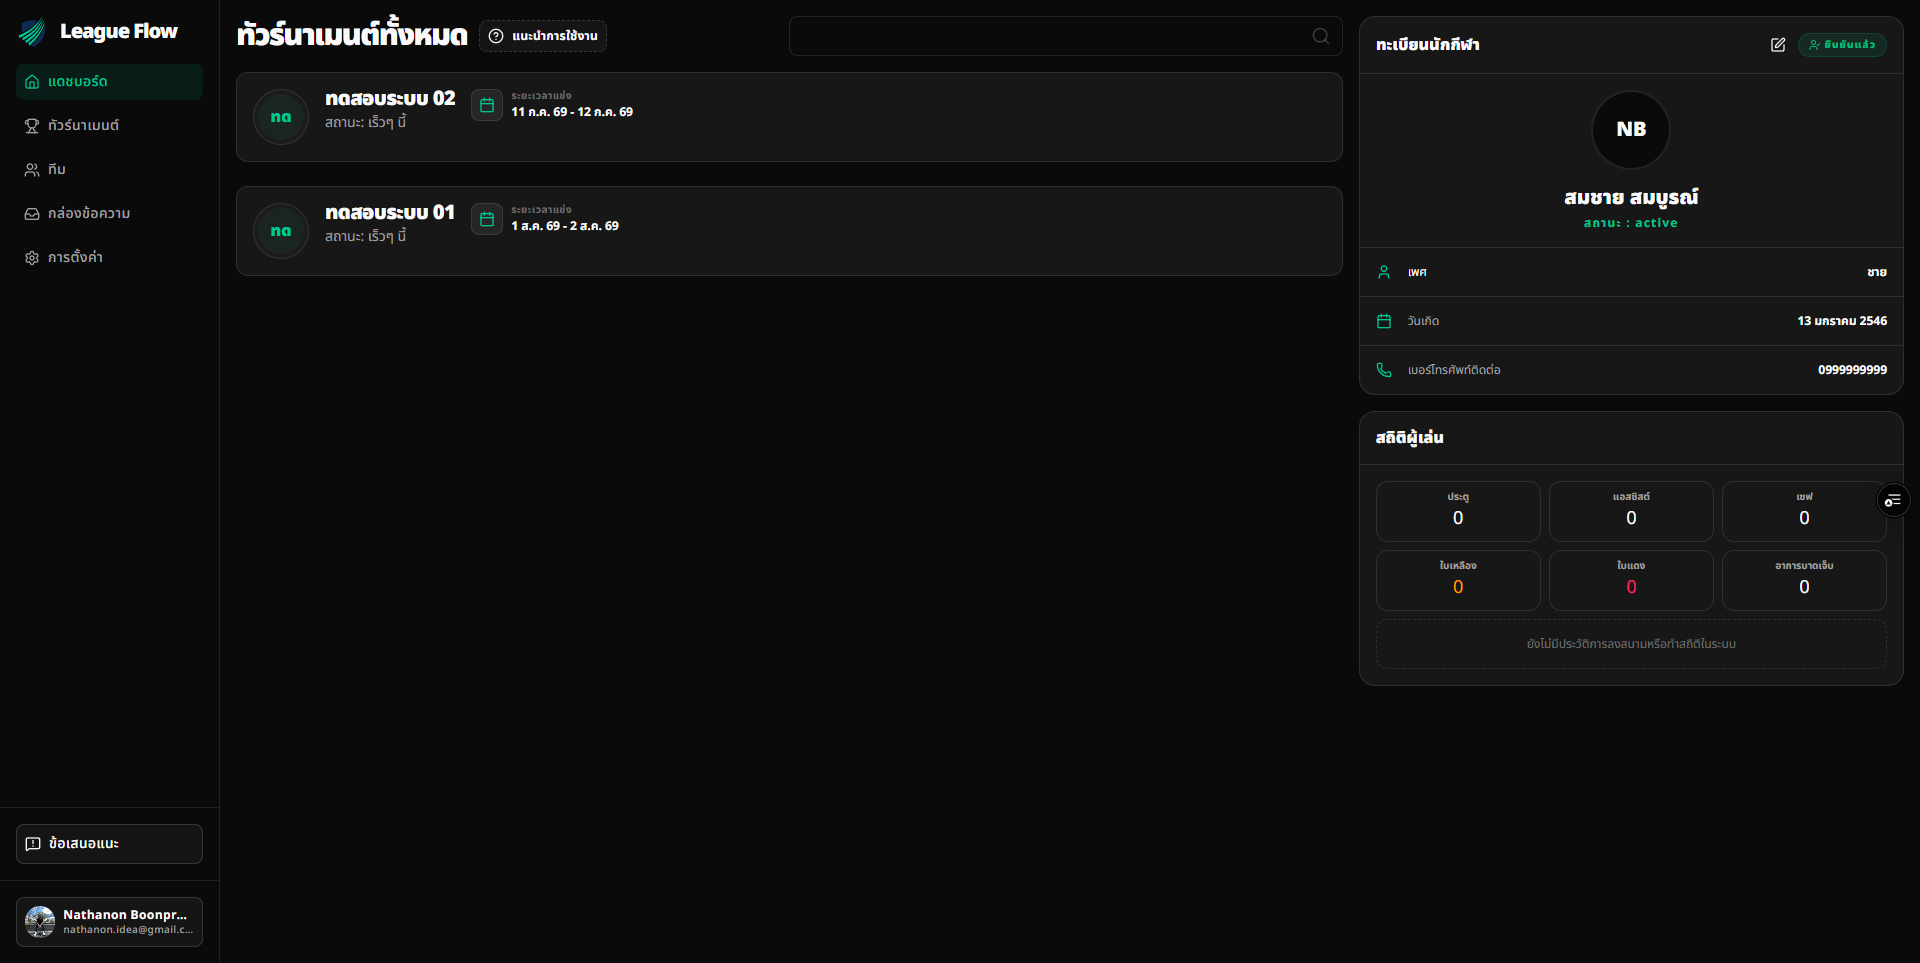
Task: Click the person icon beside เพศ
Action: (x=1384, y=272)
